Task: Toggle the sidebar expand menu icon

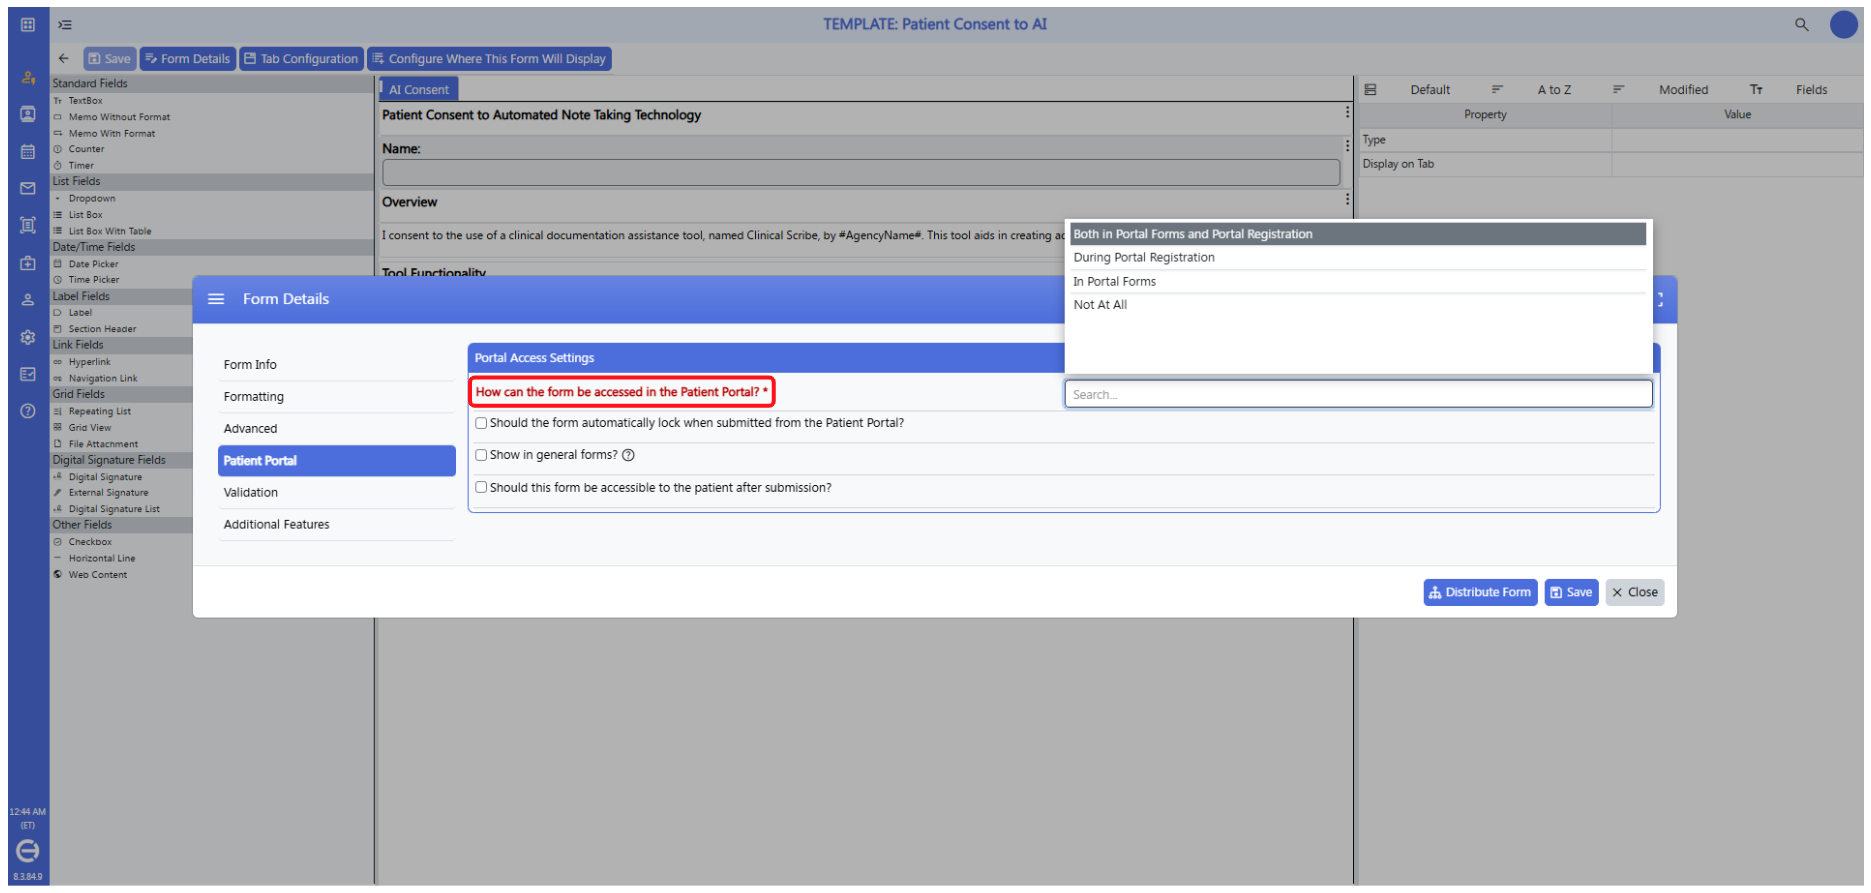Action: click(x=65, y=24)
